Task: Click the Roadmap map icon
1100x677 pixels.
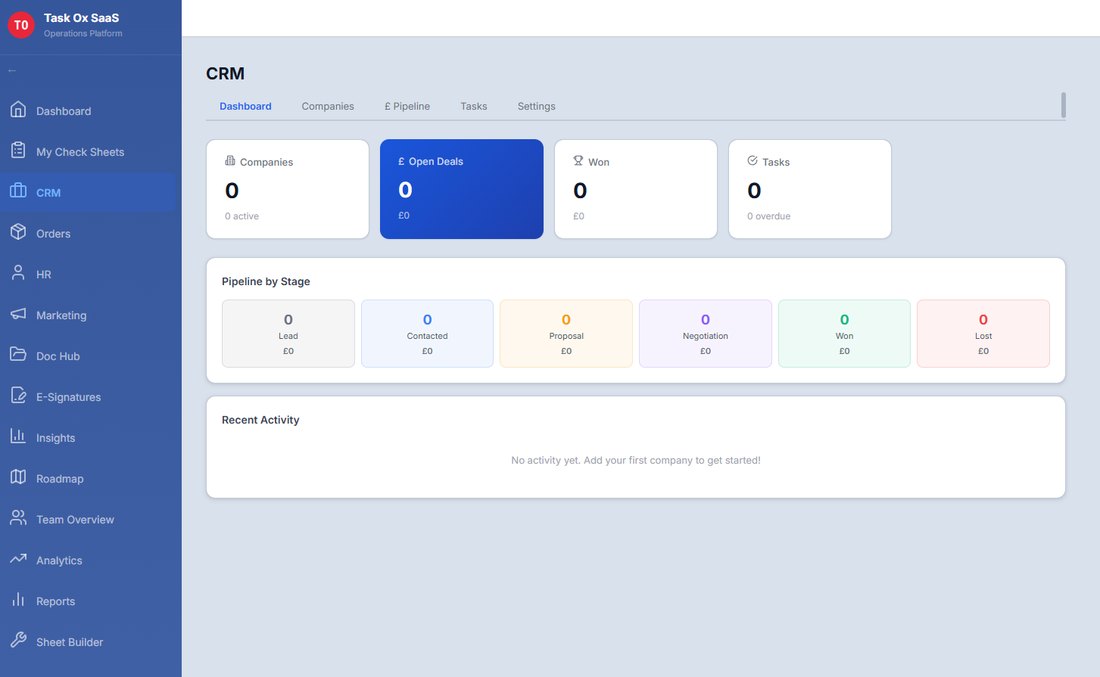Action: click(x=18, y=477)
